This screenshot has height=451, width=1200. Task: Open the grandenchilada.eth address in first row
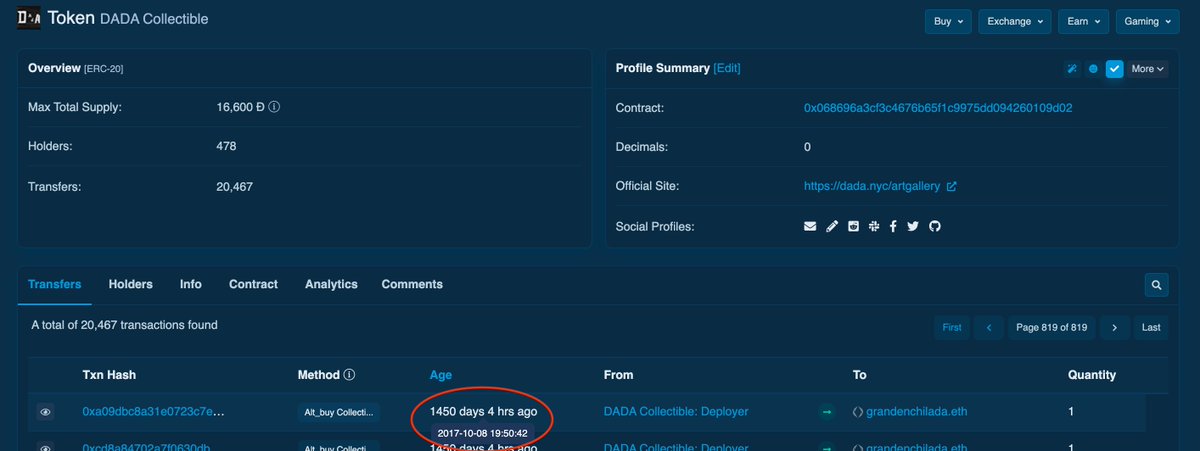point(917,412)
